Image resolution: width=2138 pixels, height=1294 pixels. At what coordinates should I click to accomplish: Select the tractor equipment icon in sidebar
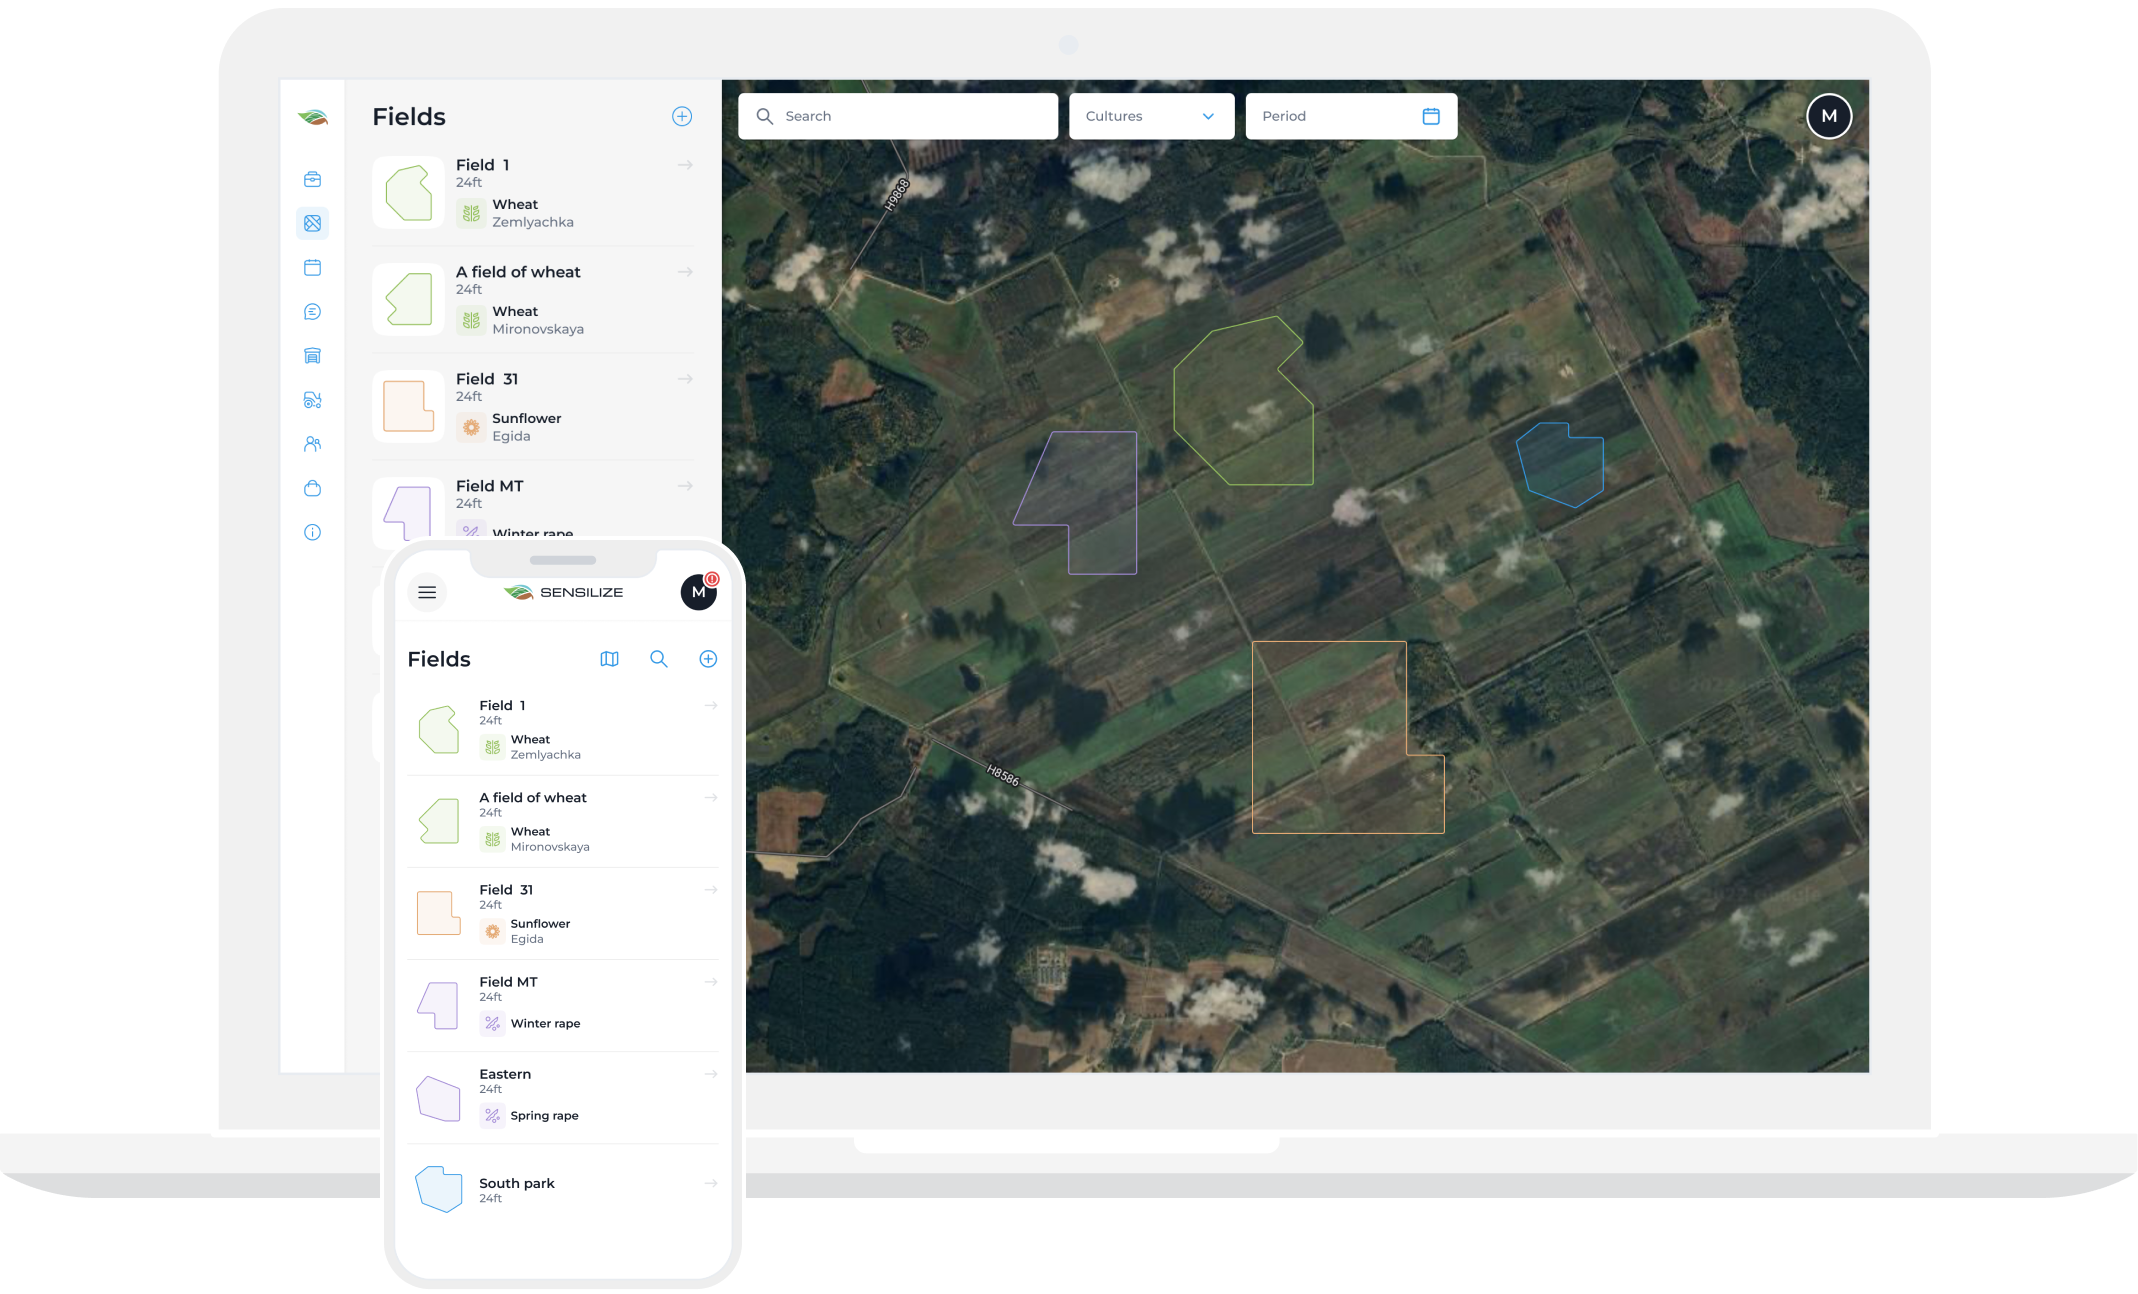312,399
